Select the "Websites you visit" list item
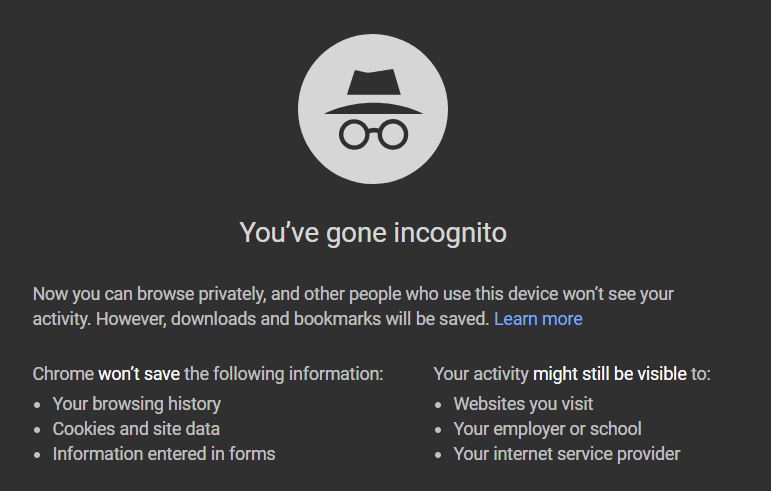Viewport: 771px width, 491px height. click(x=523, y=404)
